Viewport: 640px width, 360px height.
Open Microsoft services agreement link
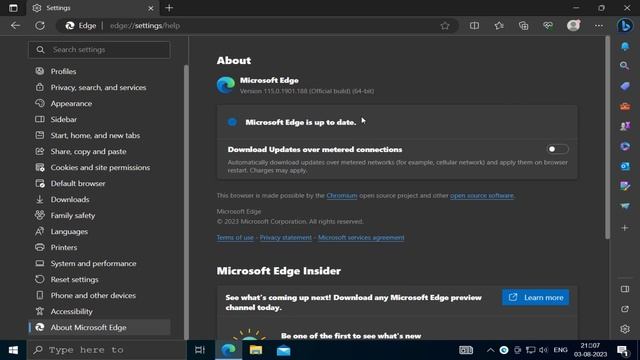(361, 238)
